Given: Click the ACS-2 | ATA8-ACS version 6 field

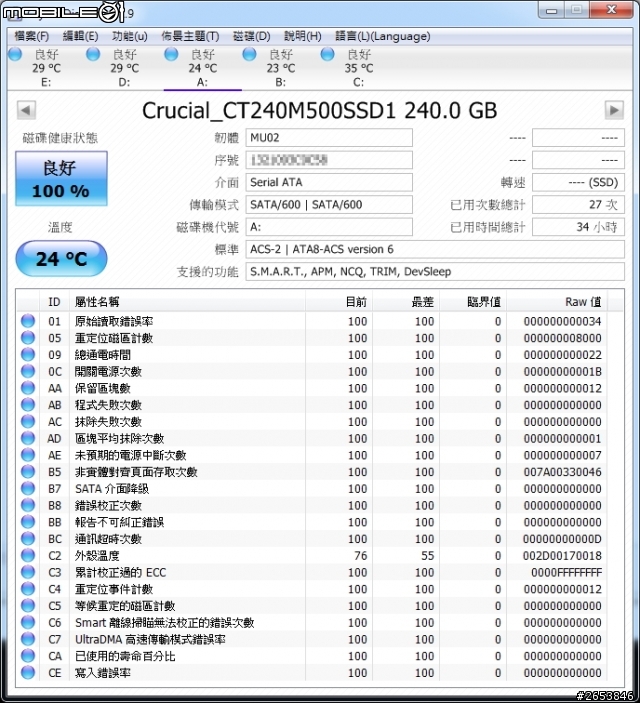Looking at the screenshot, I should [435, 249].
